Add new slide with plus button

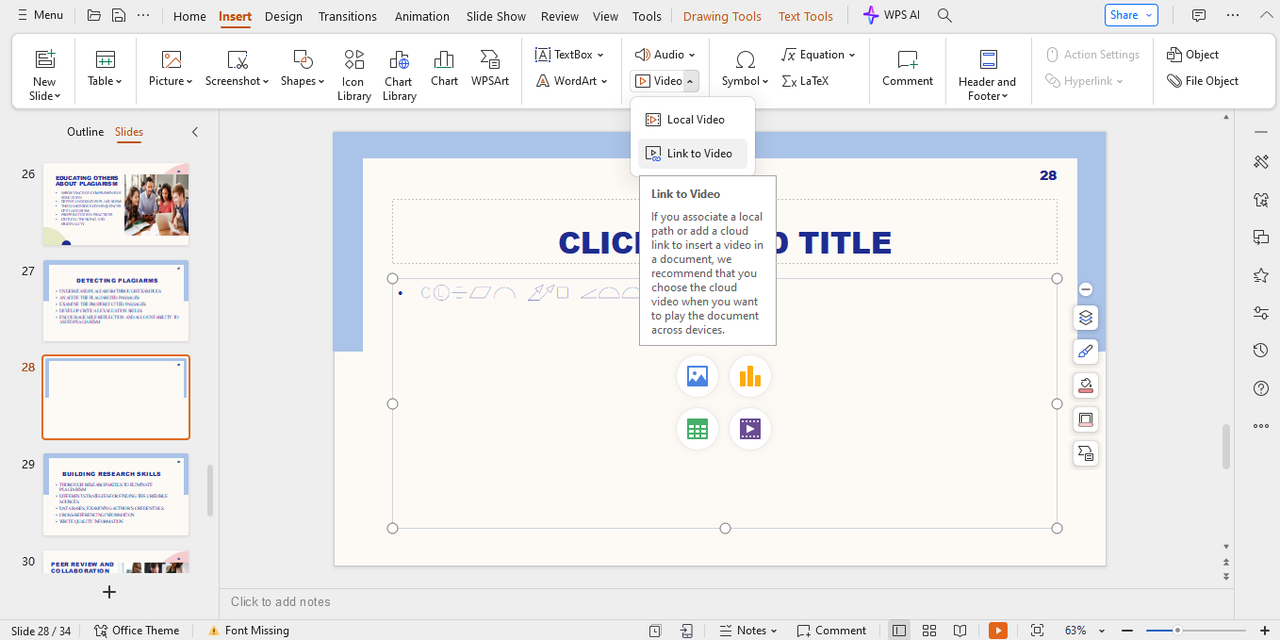coord(109,592)
